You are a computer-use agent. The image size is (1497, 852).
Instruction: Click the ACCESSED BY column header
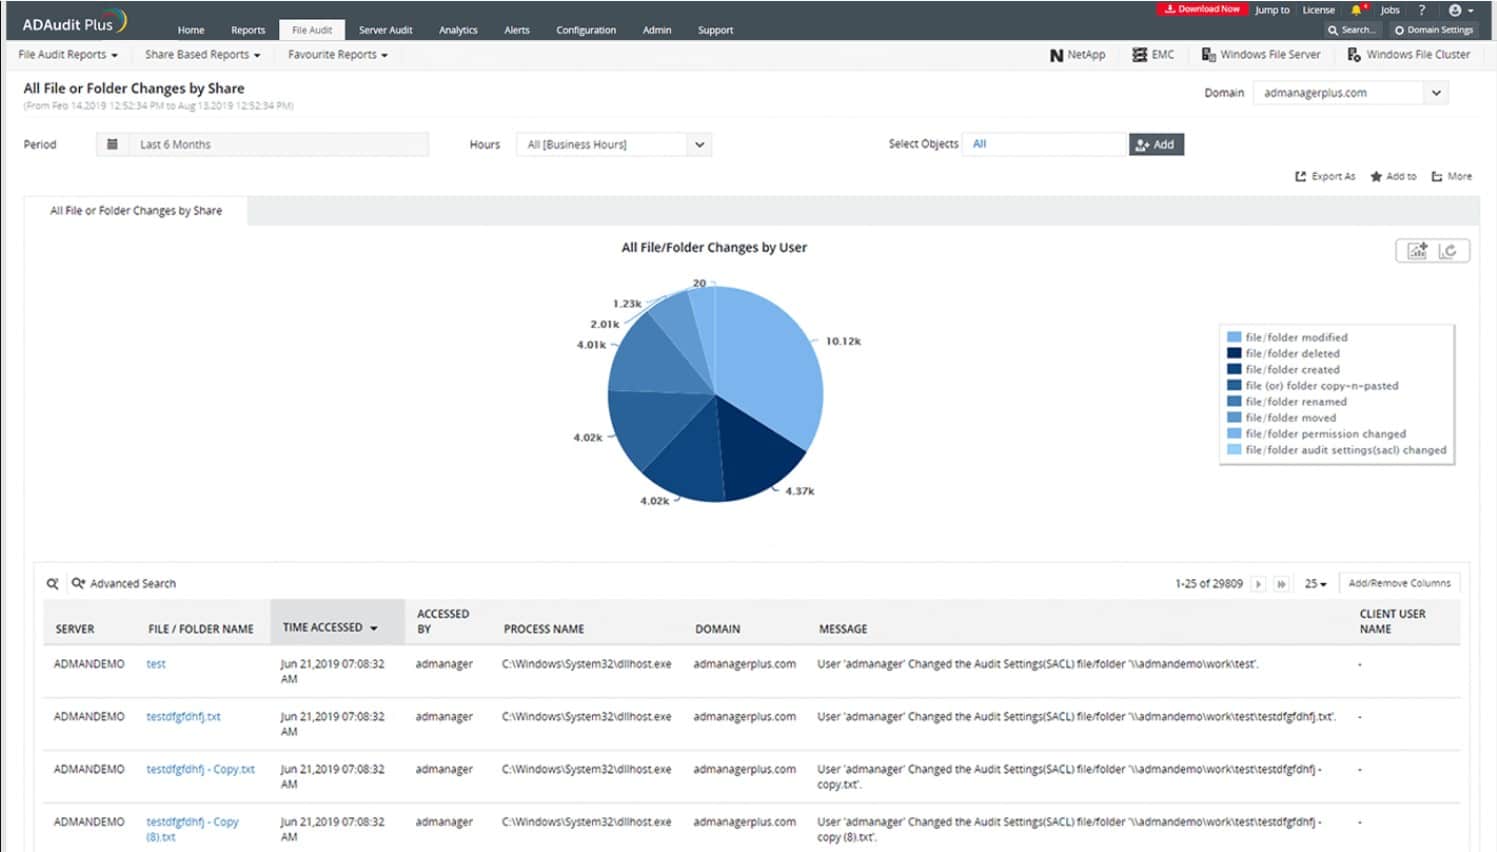(443, 621)
